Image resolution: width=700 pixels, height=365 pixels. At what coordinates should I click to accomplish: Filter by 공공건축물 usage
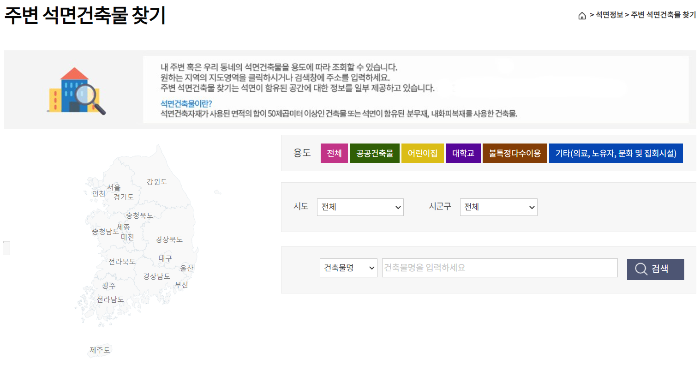[375, 153]
